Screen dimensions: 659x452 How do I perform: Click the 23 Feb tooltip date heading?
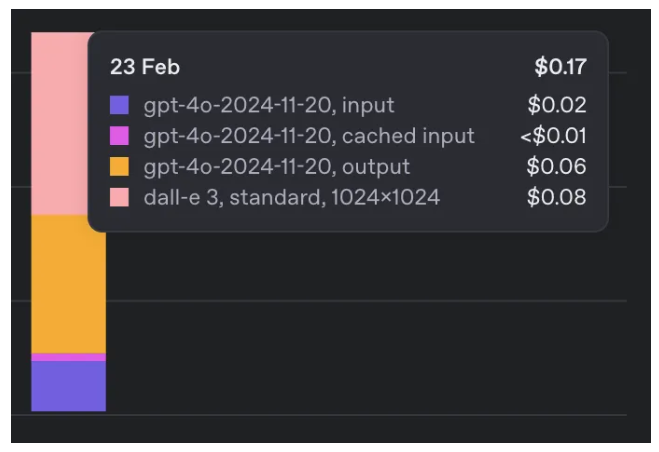pos(145,67)
